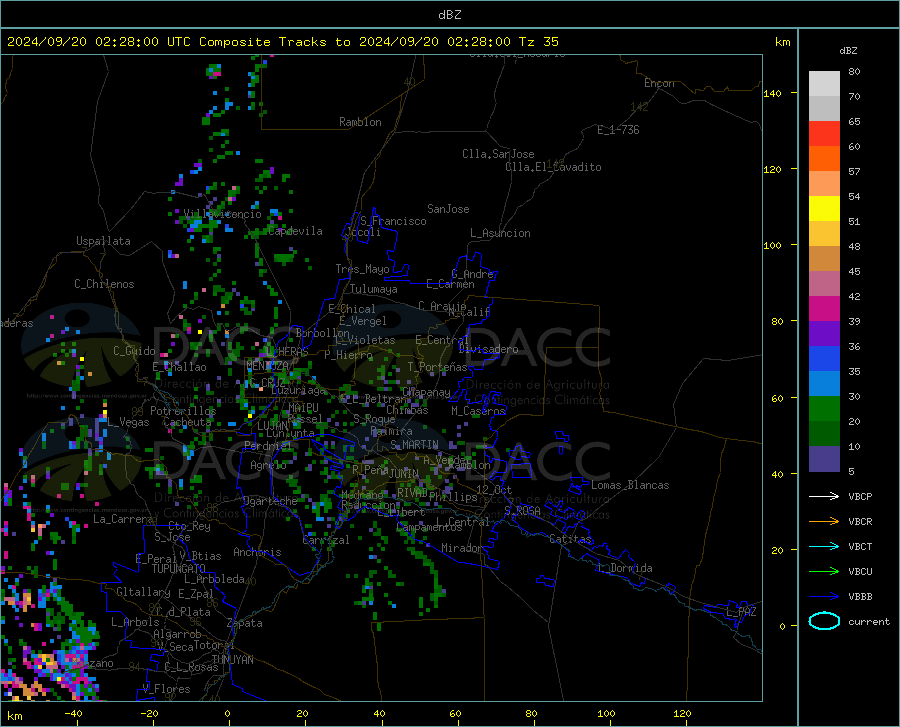This screenshot has height=727, width=900.
Task: Click the TUNUYAN label
Action: click(x=232, y=659)
